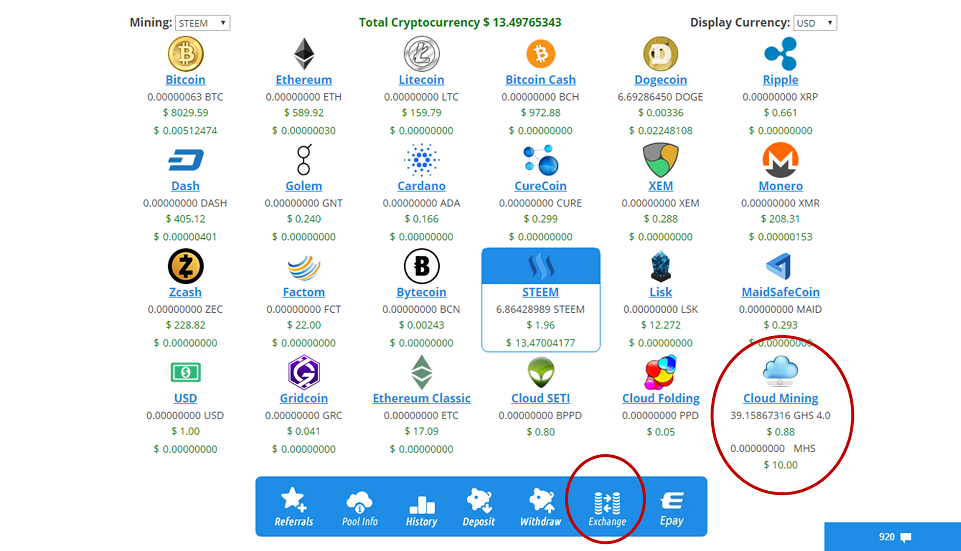Follow the Cloud SETI link
This screenshot has height=551, width=961.
(541, 398)
